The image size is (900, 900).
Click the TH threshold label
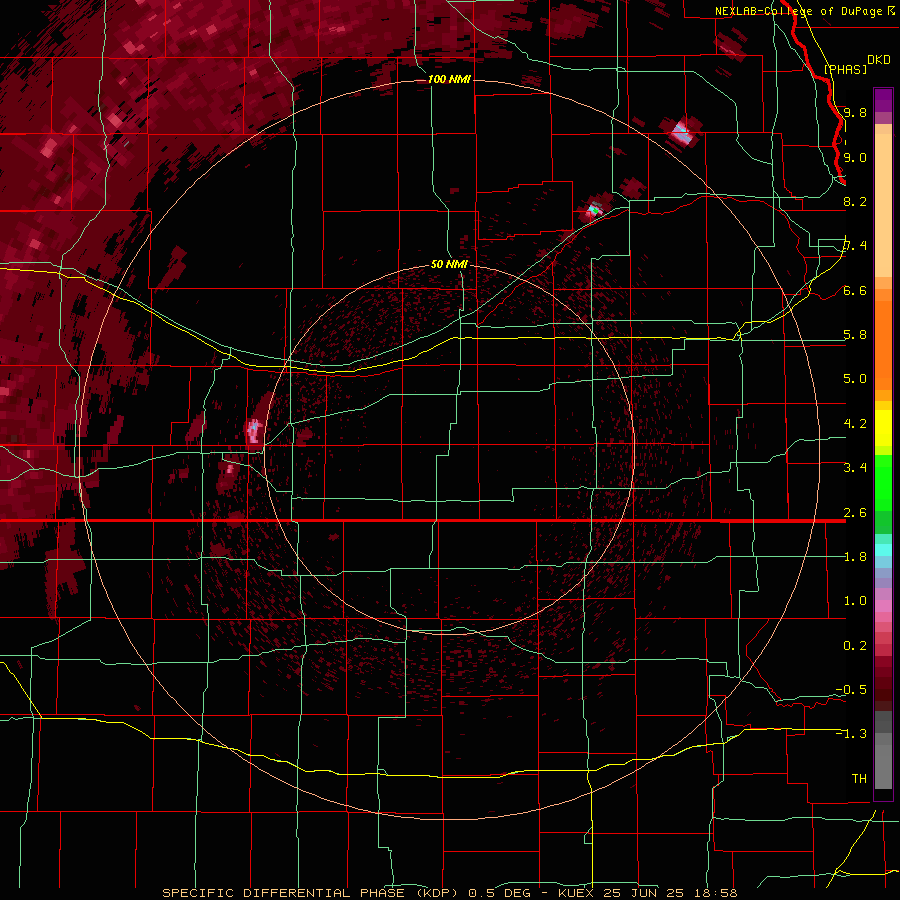pyautogui.click(x=859, y=779)
